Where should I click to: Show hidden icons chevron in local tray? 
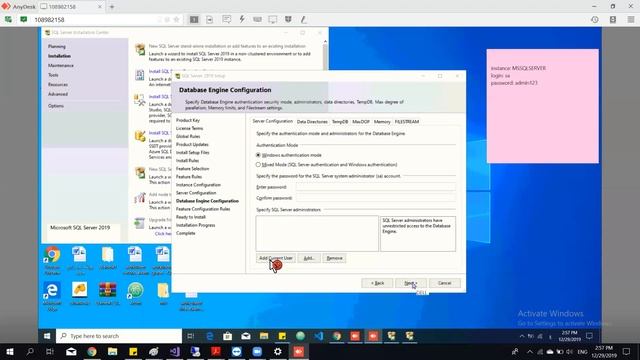coord(530,351)
